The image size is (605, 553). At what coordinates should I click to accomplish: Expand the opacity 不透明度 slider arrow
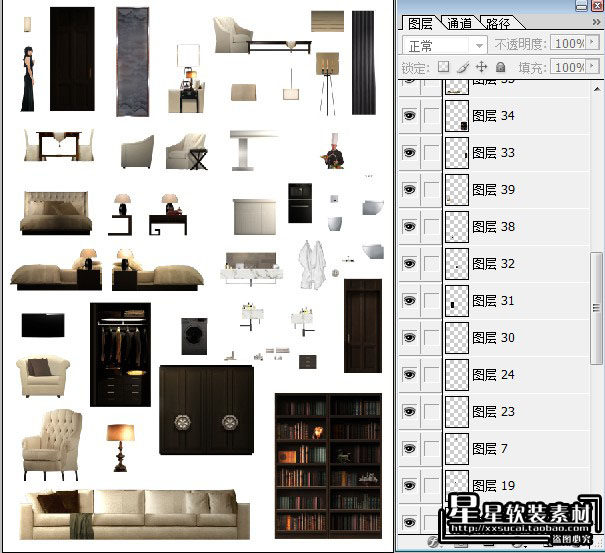pos(592,42)
